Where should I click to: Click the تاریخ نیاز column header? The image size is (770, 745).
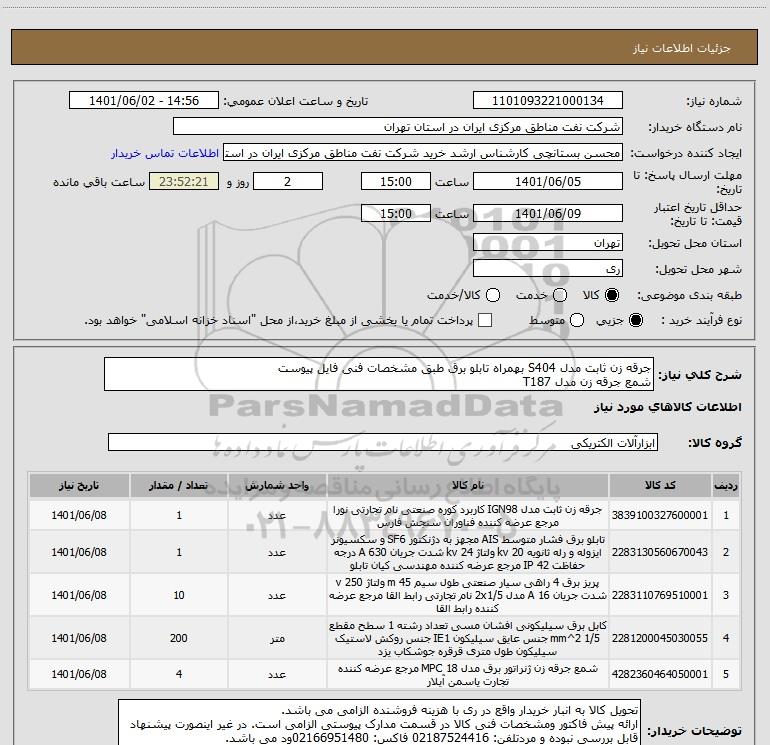pos(79,486)
